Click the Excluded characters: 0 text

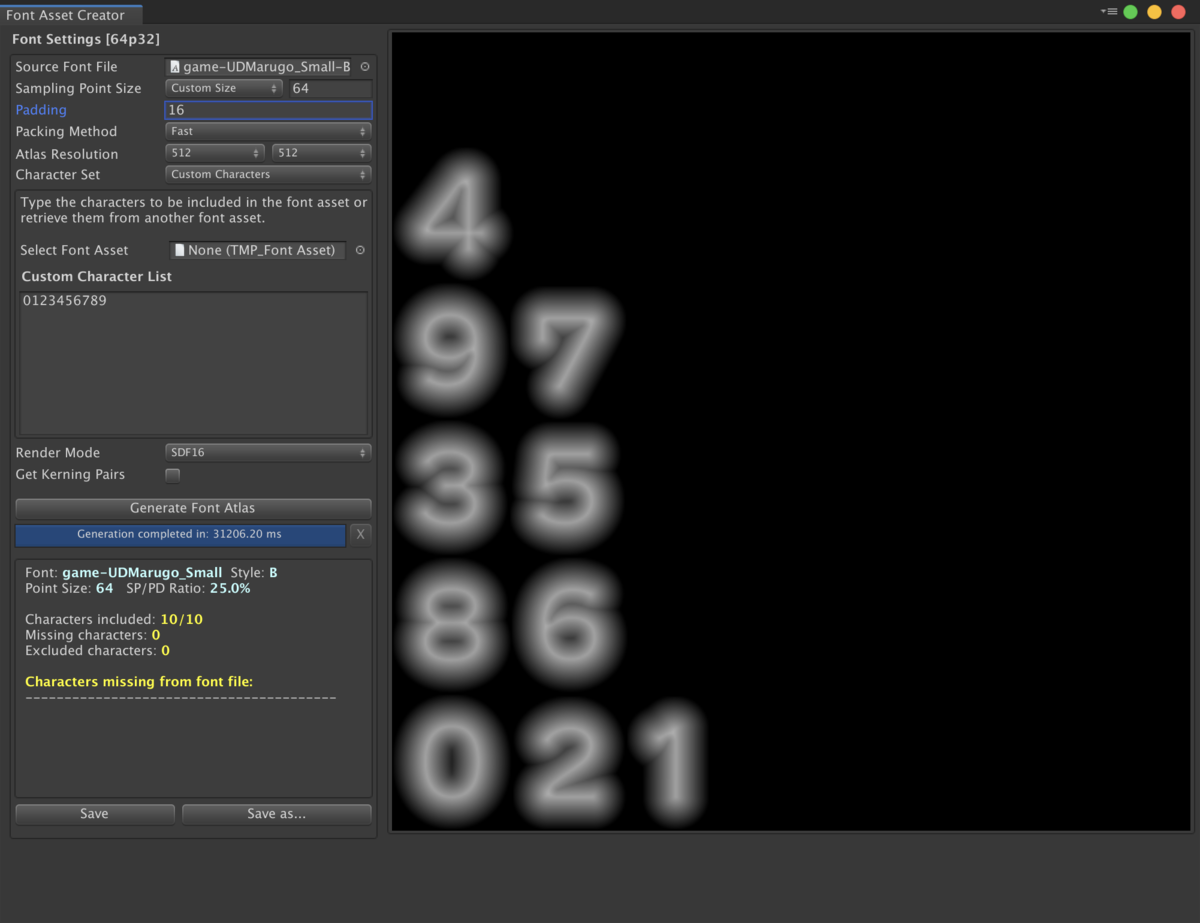(x=97, y=651)
